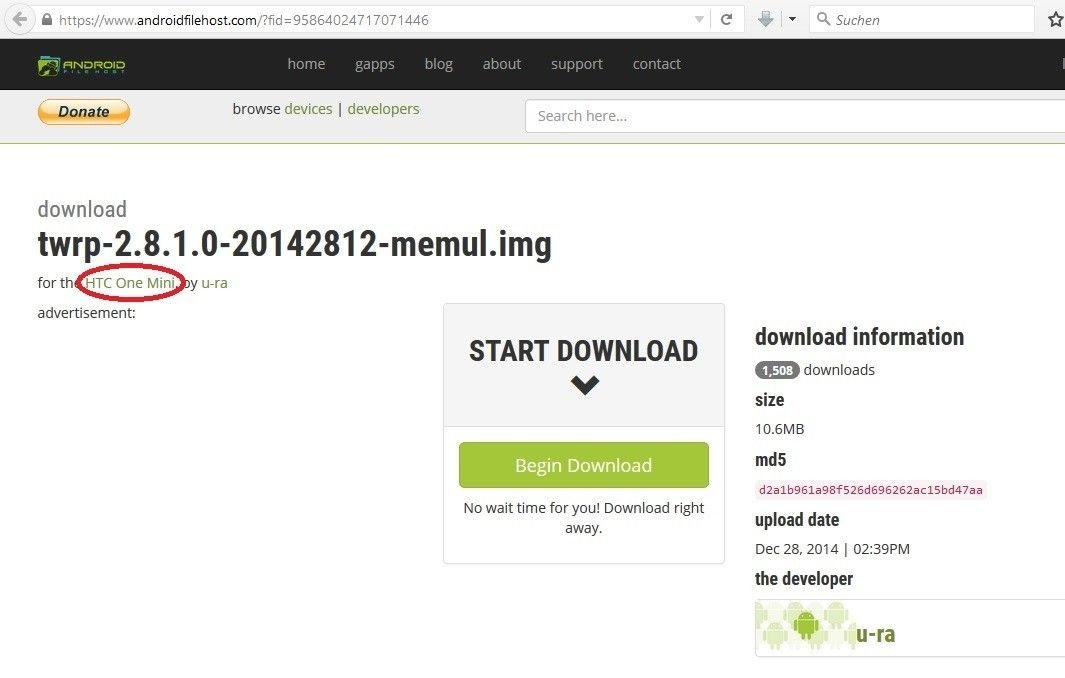Click the bookmark star icon

(1055, 20)
